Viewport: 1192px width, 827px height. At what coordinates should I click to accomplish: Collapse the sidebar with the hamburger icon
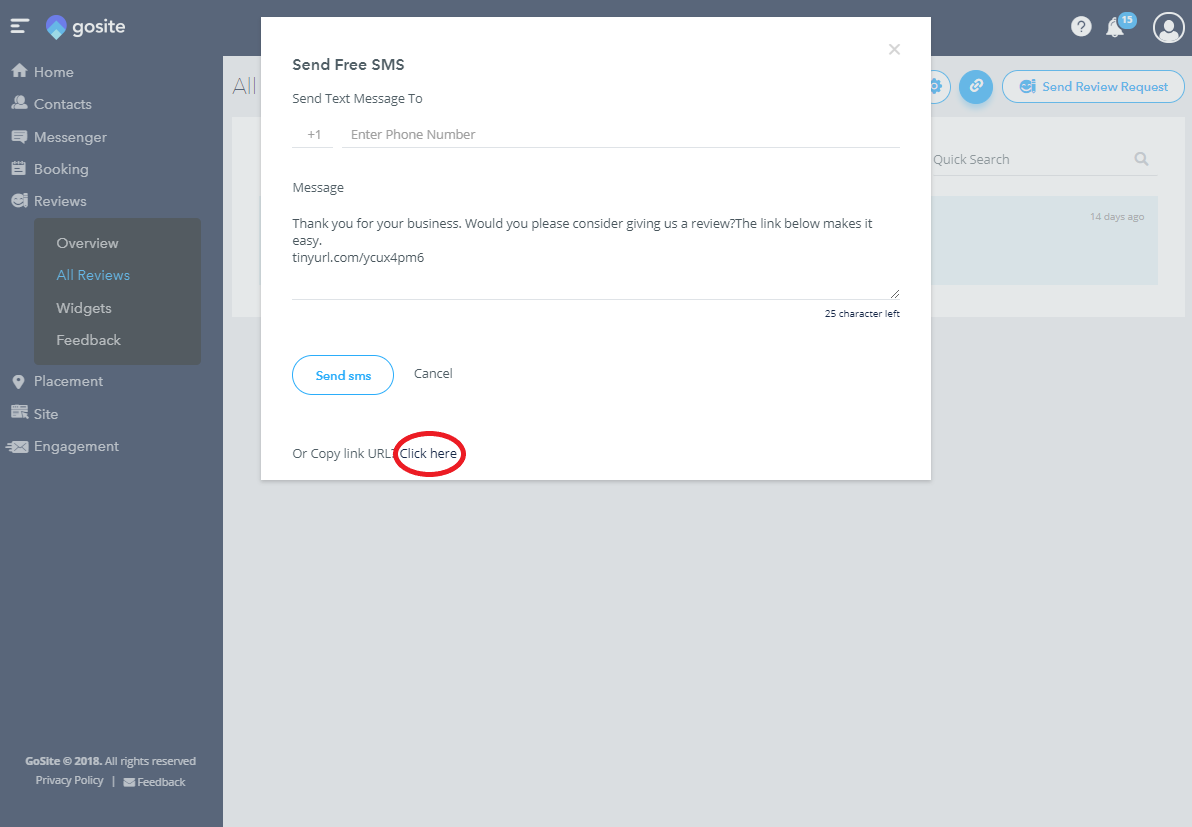(20, 27)
